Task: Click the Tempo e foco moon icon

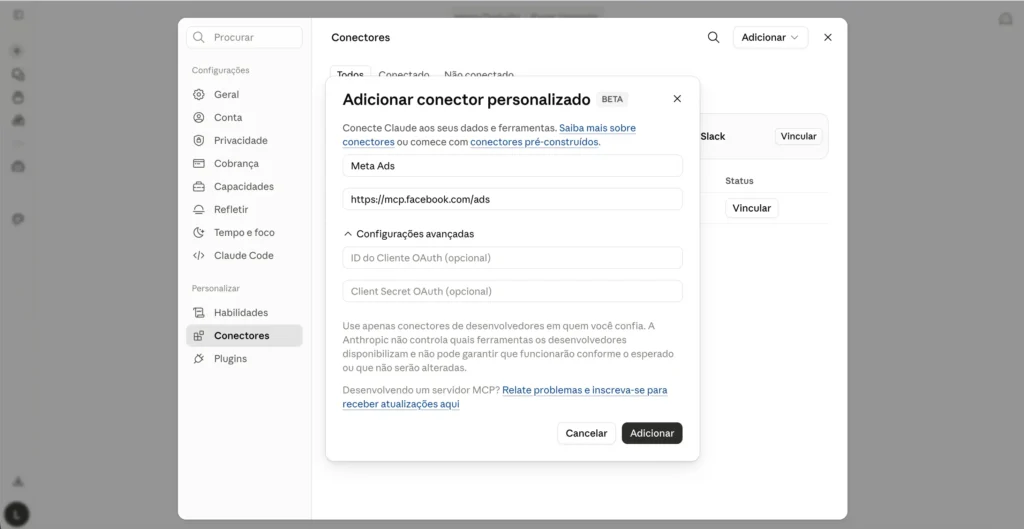Action: click(x=199, y=232)
